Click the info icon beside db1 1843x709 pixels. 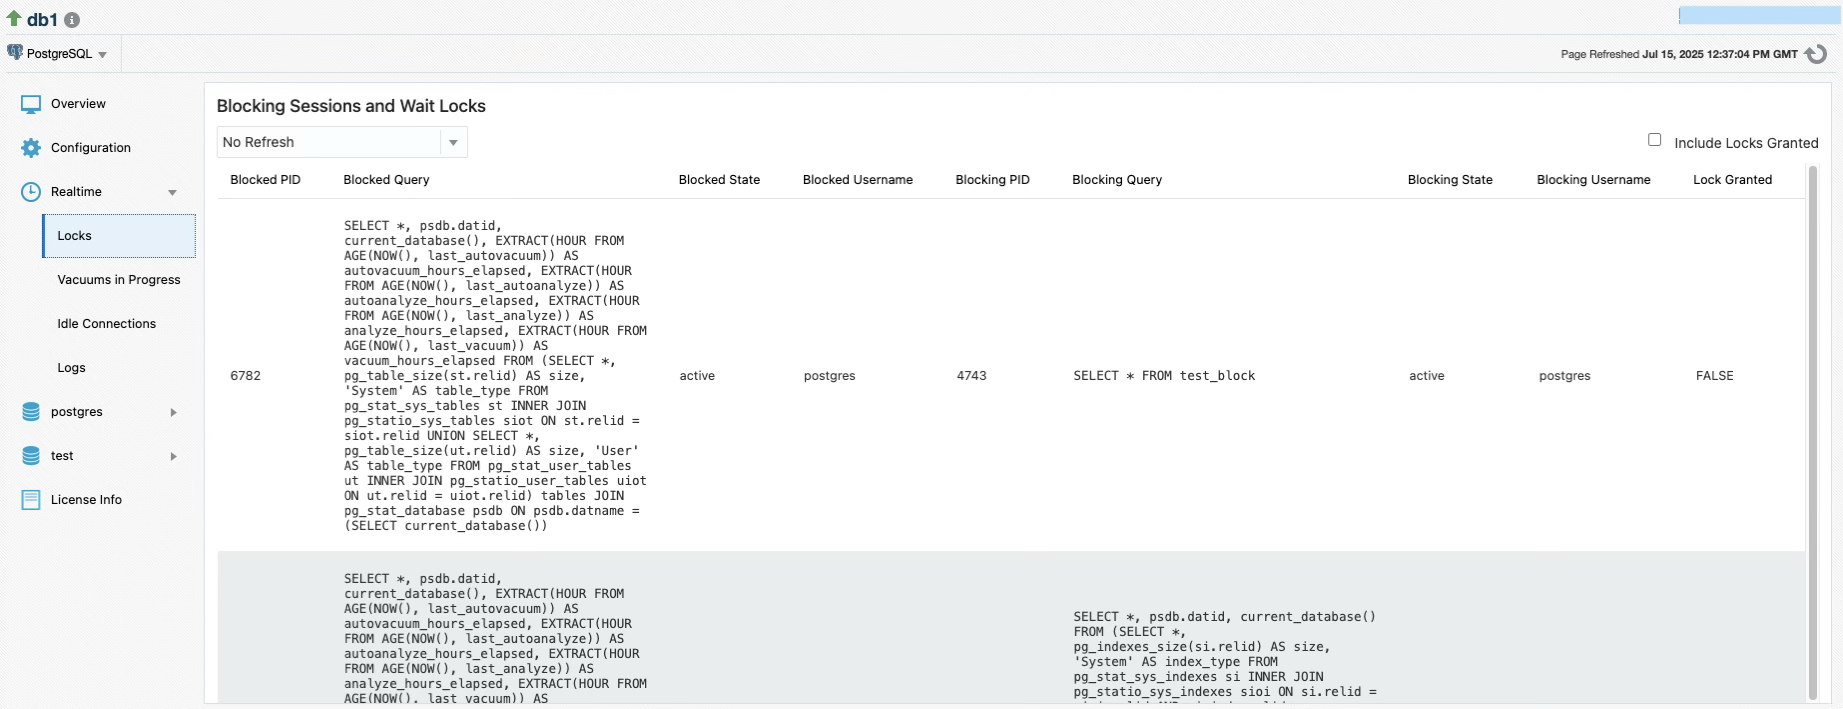coord(72,20)
